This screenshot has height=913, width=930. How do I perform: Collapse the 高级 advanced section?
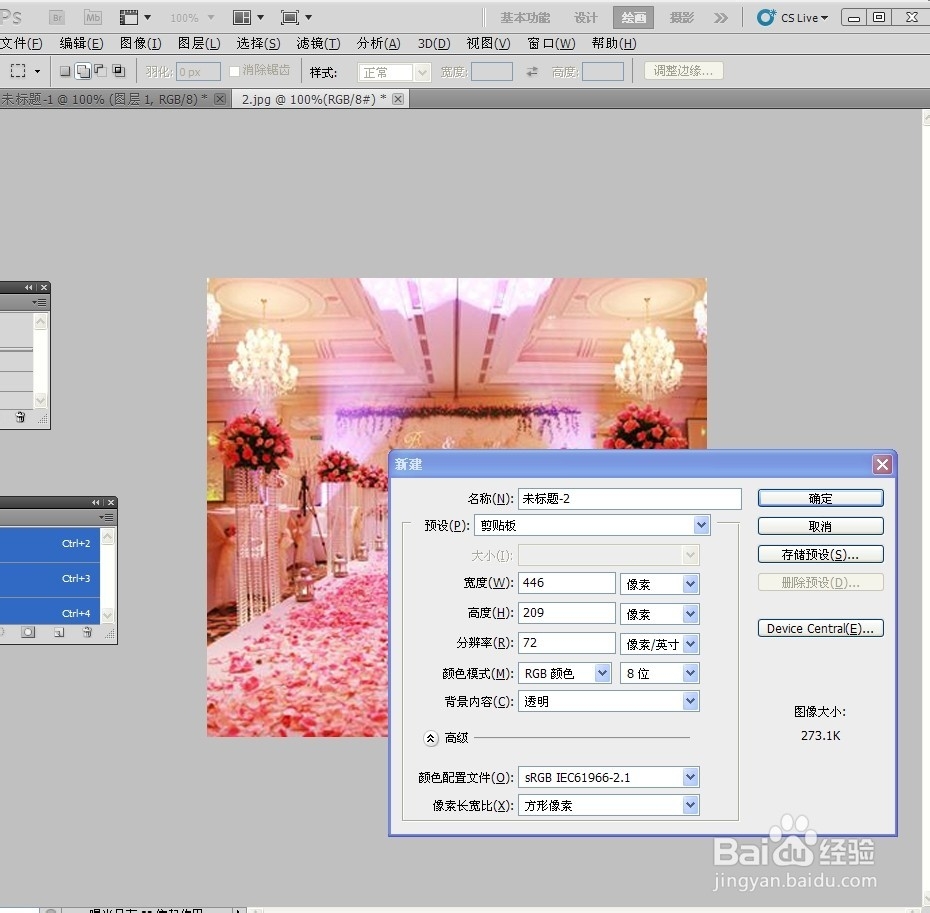pyautogui.click(x=431, y=738)
